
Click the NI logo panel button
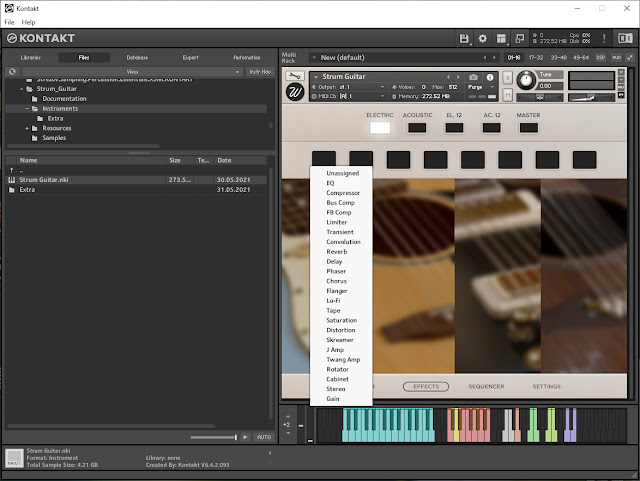(625, 38)
